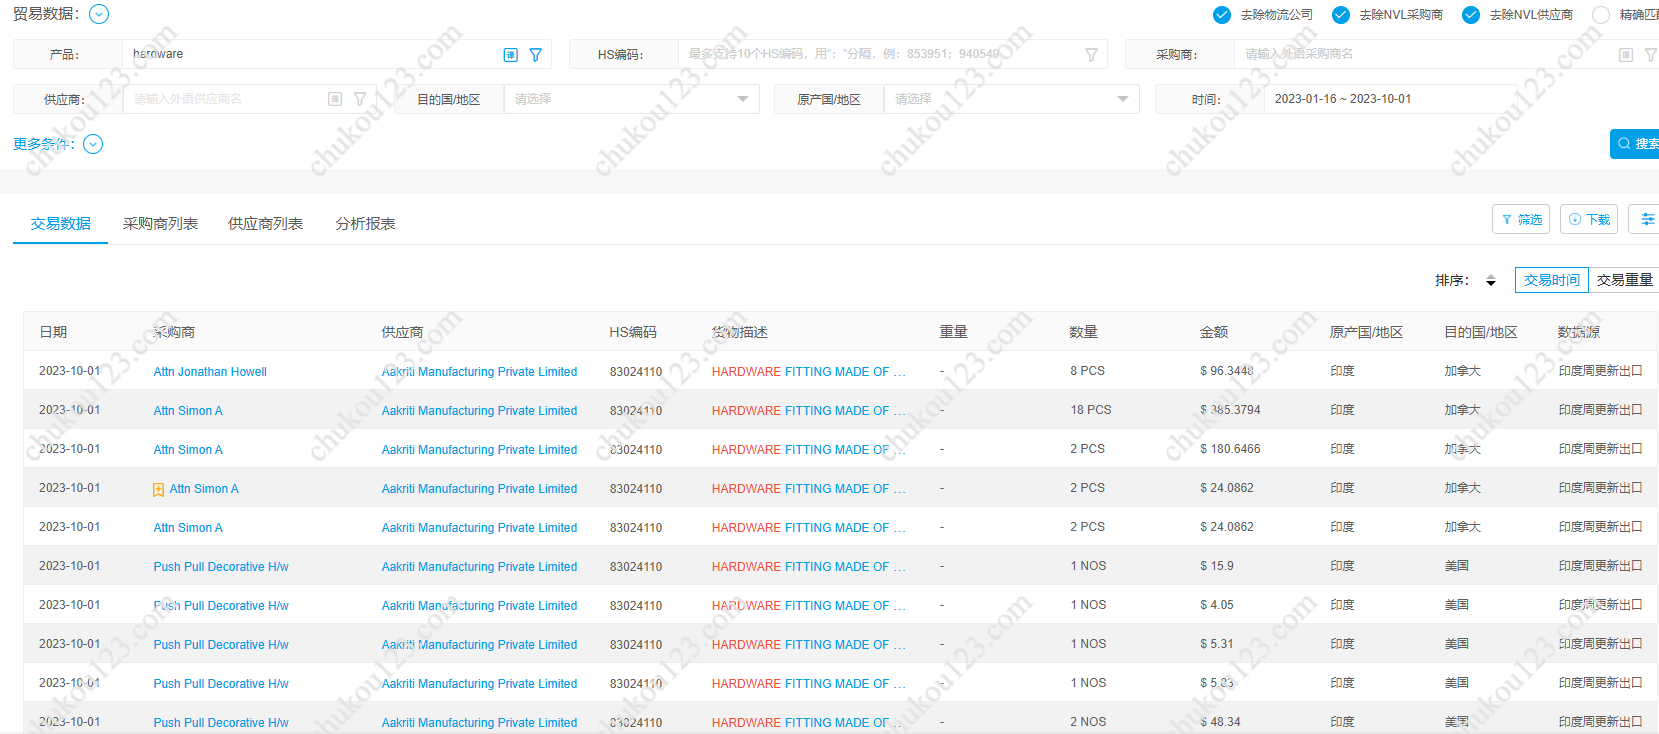
Task: Open the Attn Jonathan Howell buyer link
Action: click(210, 372)
